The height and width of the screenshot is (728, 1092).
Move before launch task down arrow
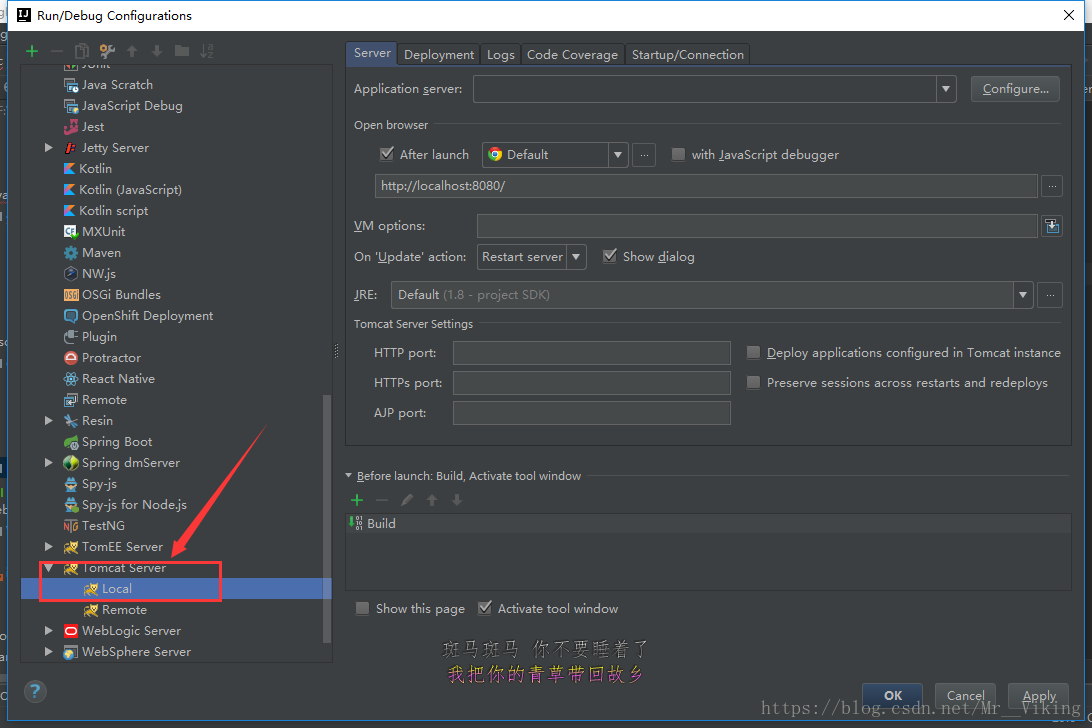(x=457, y=500)
